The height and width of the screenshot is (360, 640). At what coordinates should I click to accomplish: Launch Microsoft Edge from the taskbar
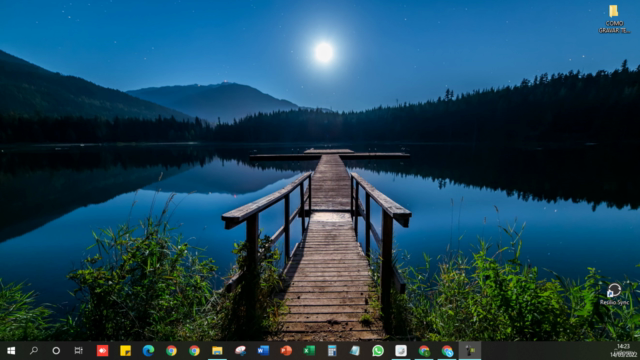point(148,351)
